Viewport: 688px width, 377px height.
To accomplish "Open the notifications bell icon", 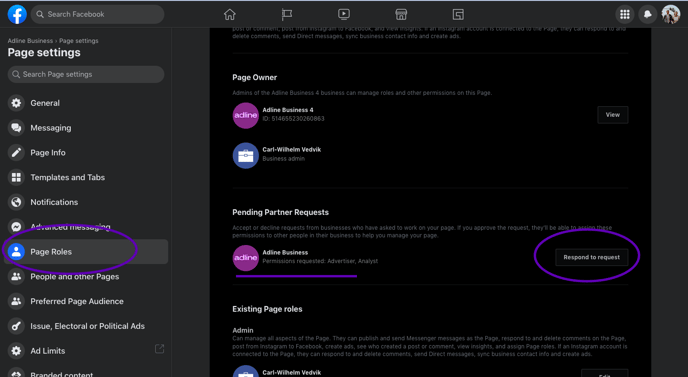I will pos(648,14).
